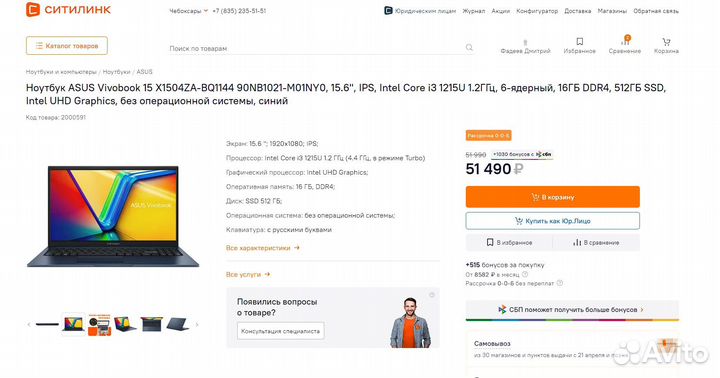Viewport: 720px width, 378px height.
Task: Focus the Поиск по товарам search field
Action: [x=317, y=48]
